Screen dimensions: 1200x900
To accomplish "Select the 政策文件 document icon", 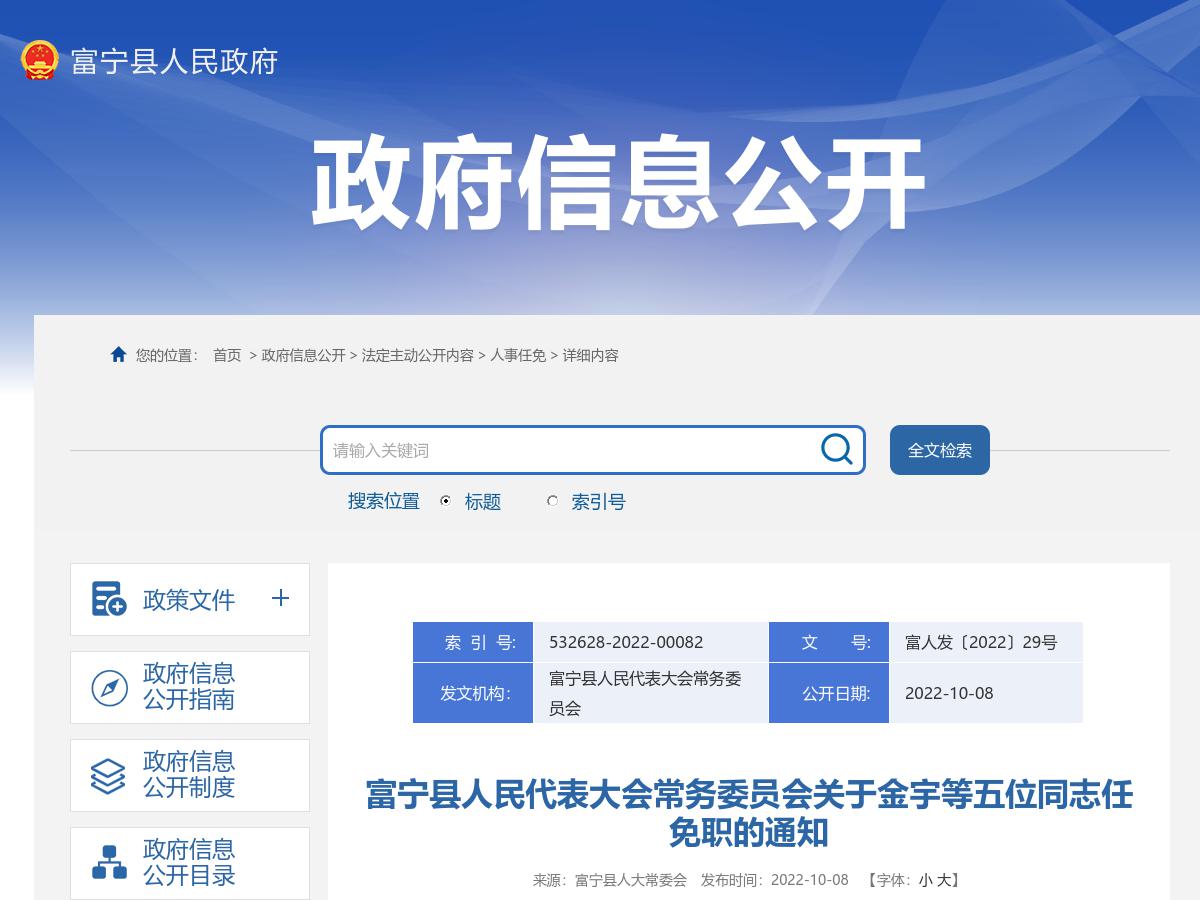I will click(108, 598).
